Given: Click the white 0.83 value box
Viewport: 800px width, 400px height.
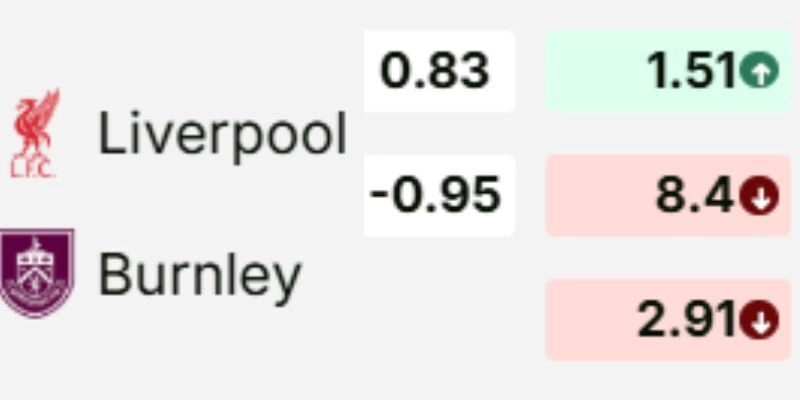Looking at the screenshot, I should (438, 71).
